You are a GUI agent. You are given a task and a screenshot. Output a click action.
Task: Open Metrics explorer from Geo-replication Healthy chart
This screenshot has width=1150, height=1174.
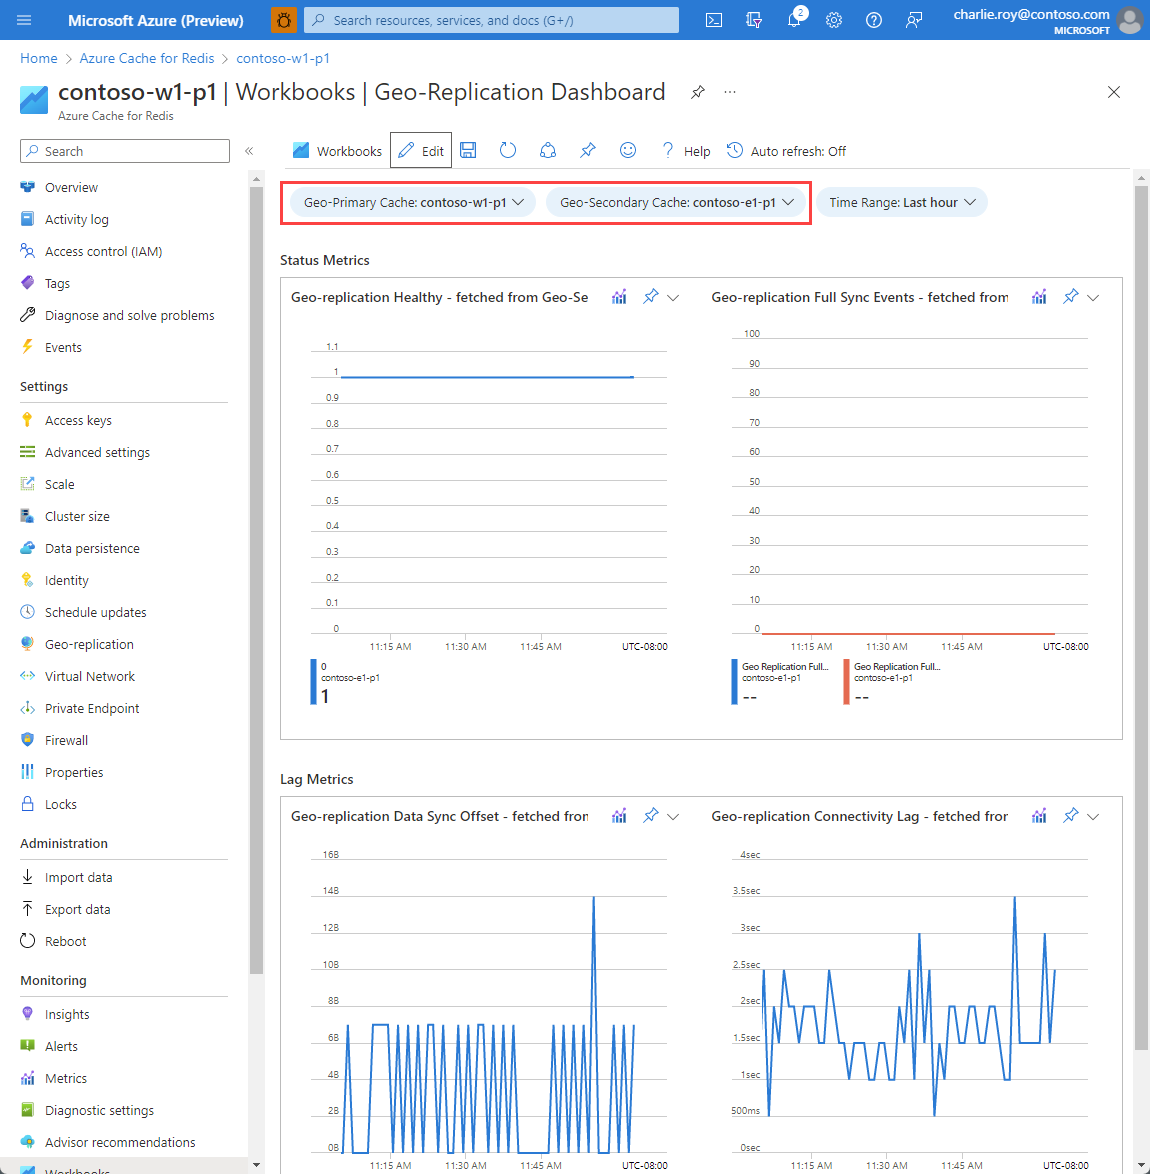click(x=619, y=297)
